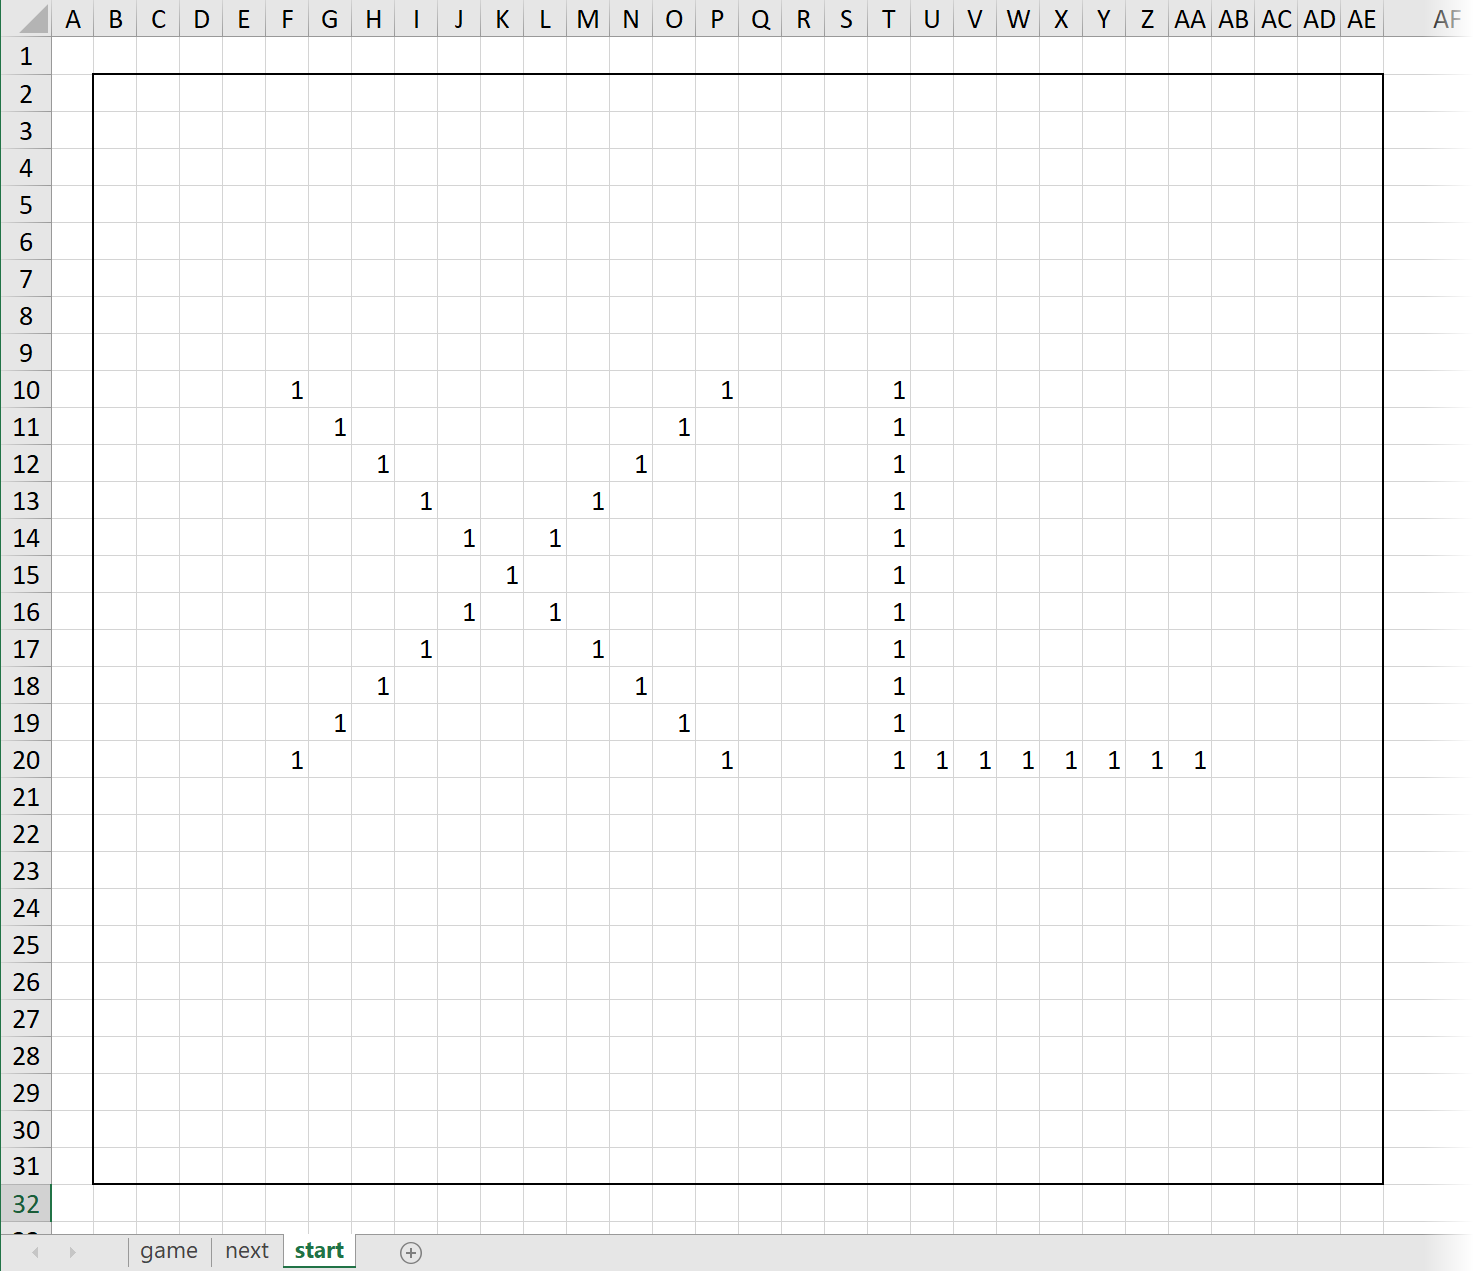Click the sheet tabs scroll-right arrow

72,1252
